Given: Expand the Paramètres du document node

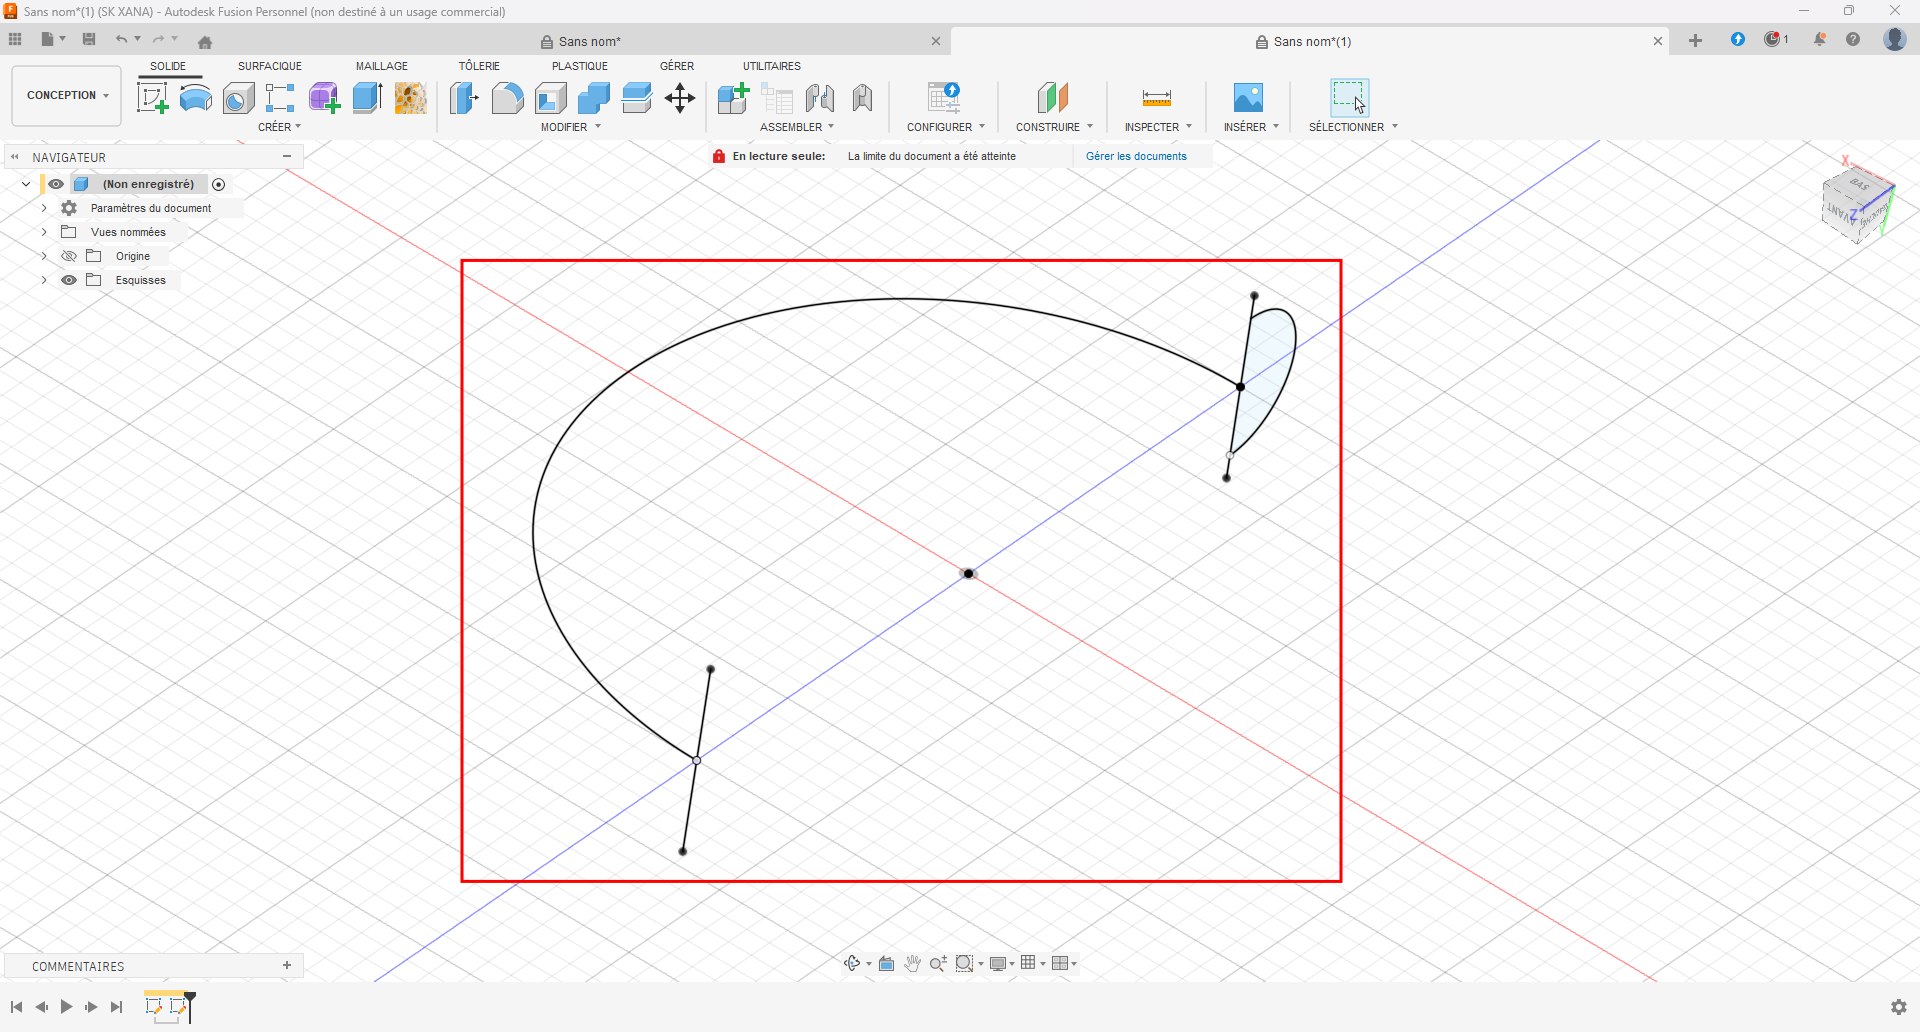Looking at the screenshot, I should pyautogui.click(x=44, y=208).
